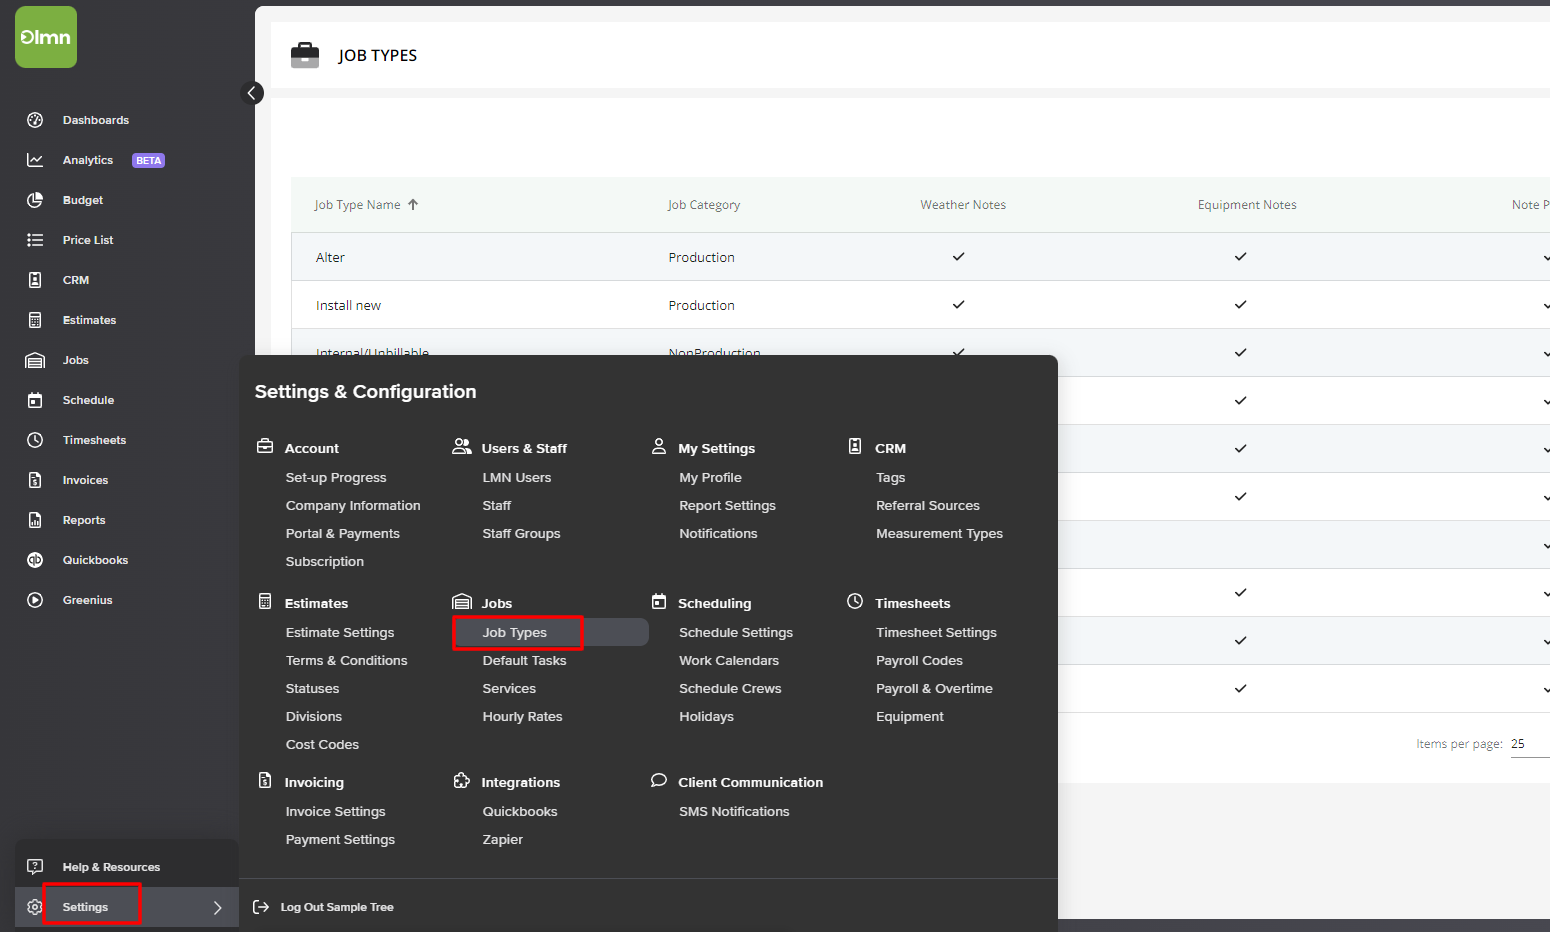Click the Account section icon
The width and height of the screenshot is (1550, 932).
pyautogui.click(x=265, y=446)
